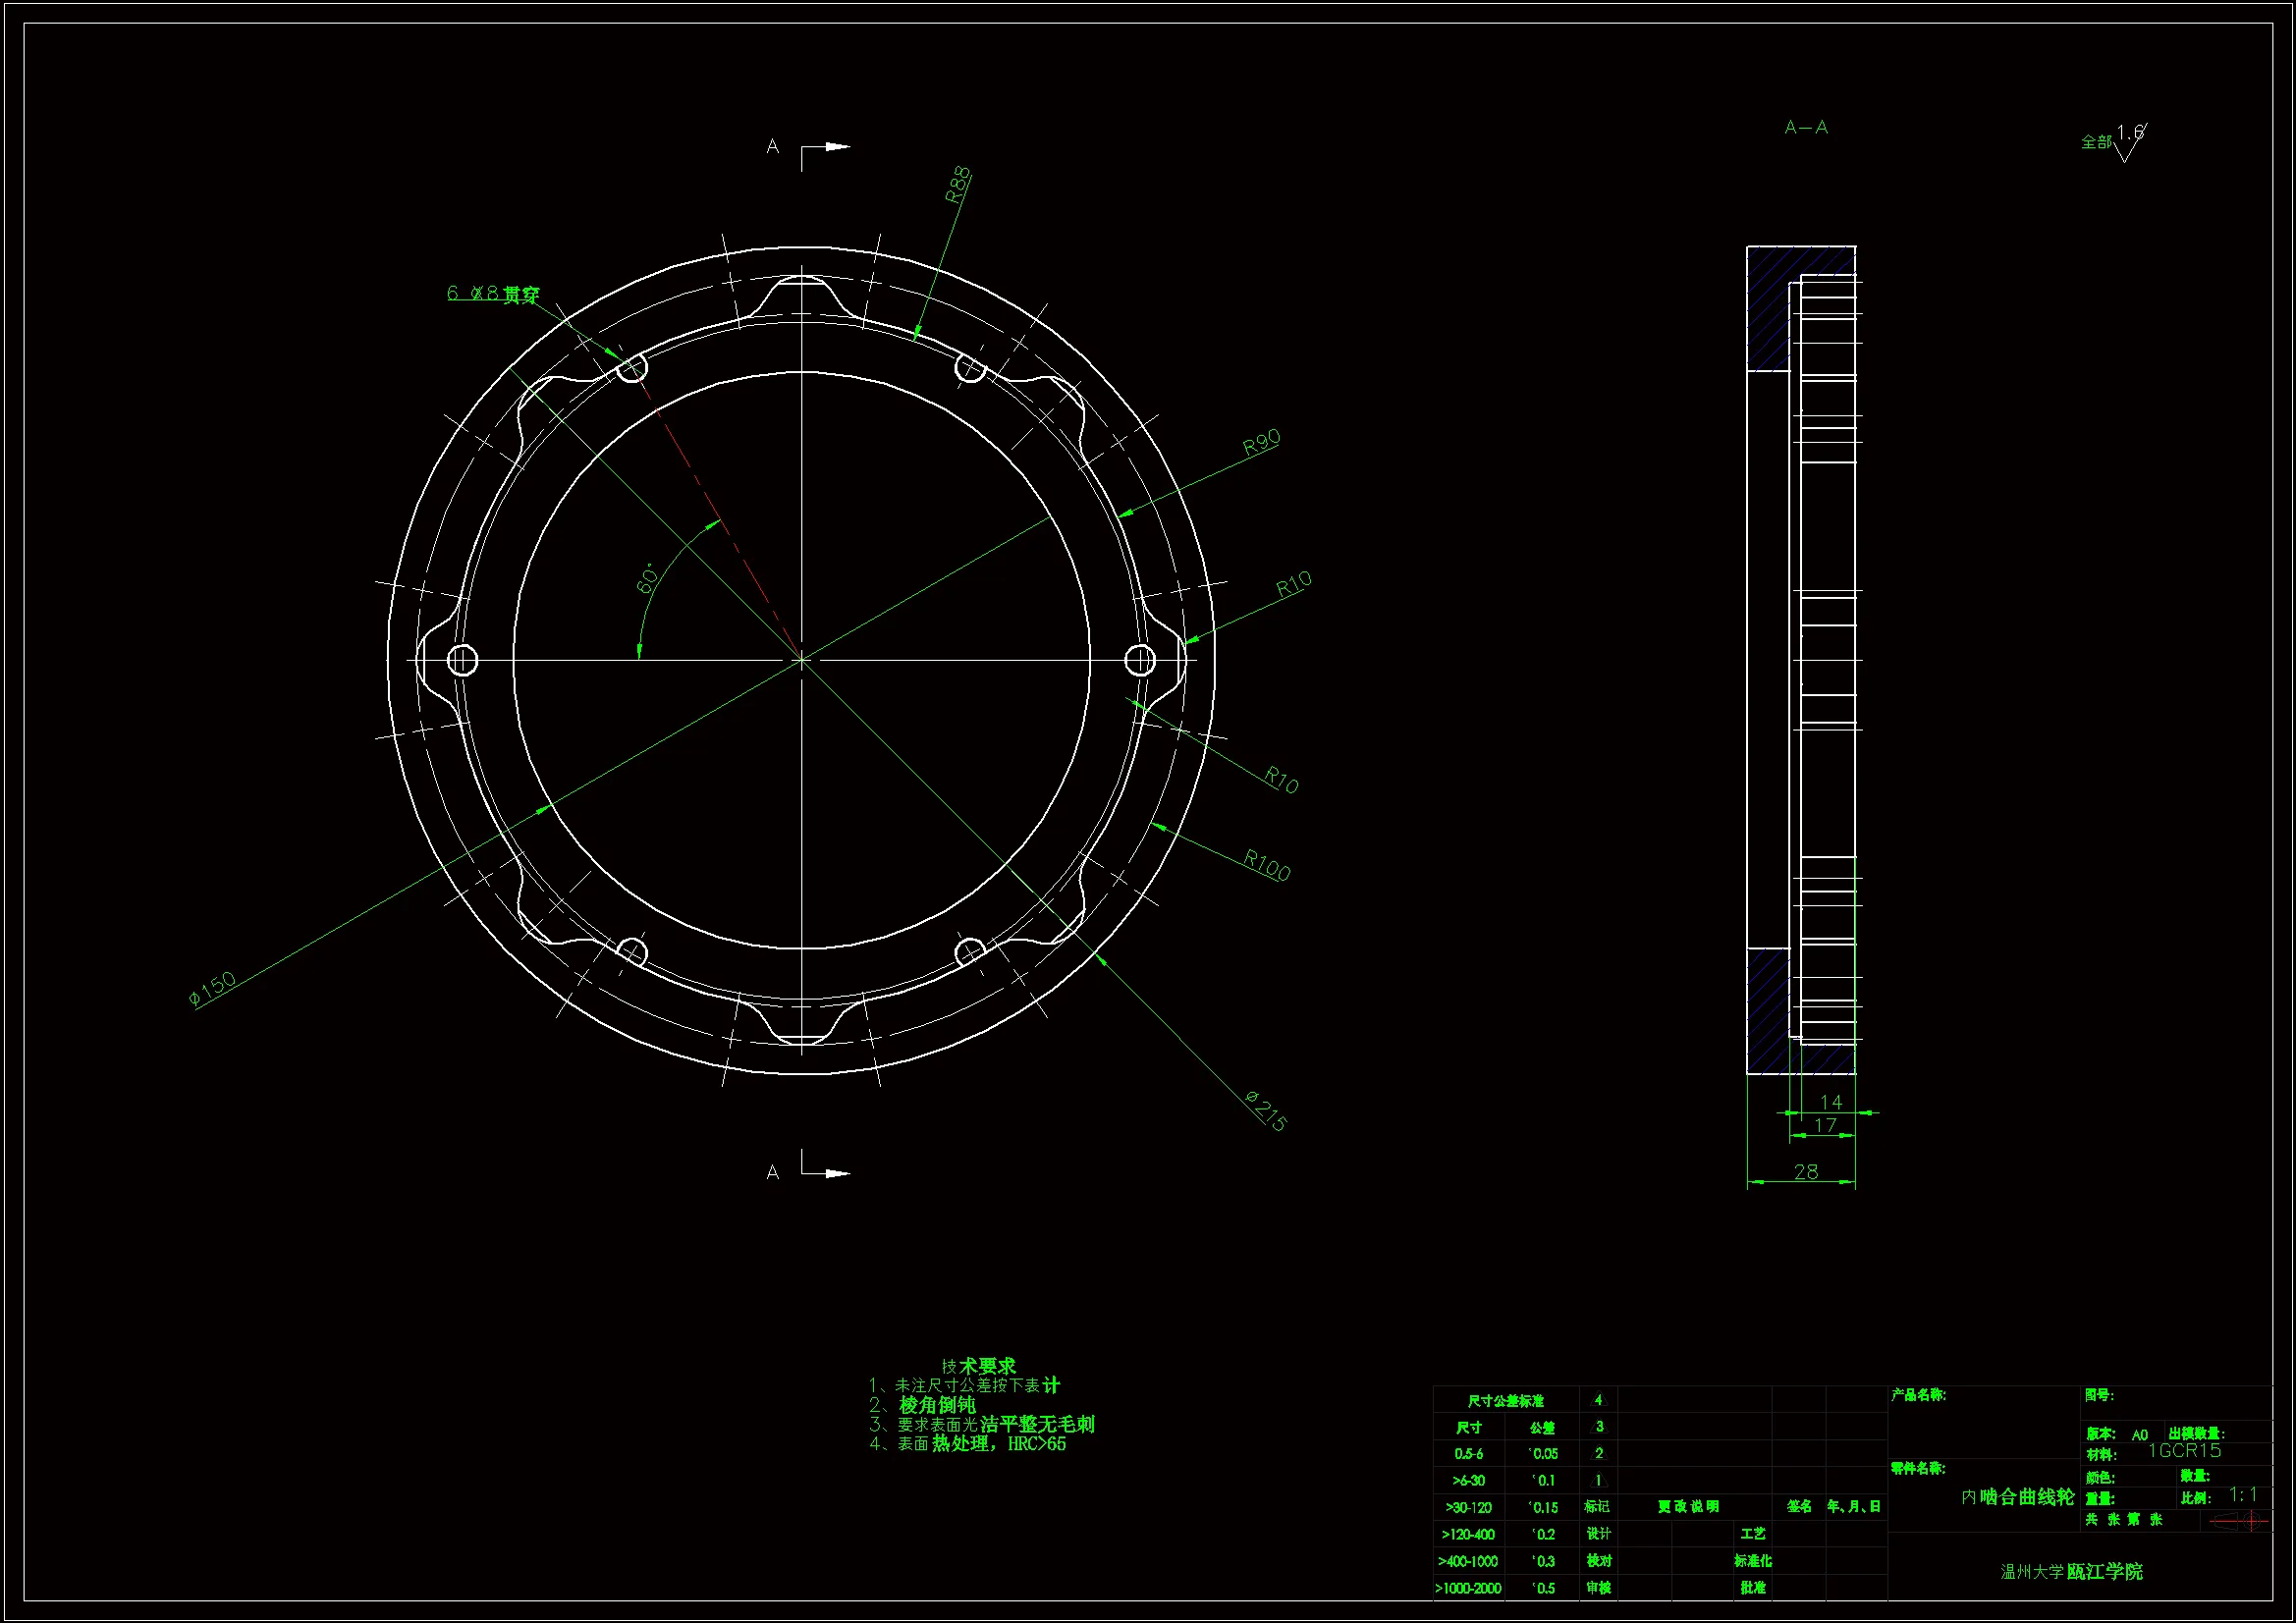Select the 60° angle dimension
Screen dimensions: 2296x1623
[x=648, y=578]
